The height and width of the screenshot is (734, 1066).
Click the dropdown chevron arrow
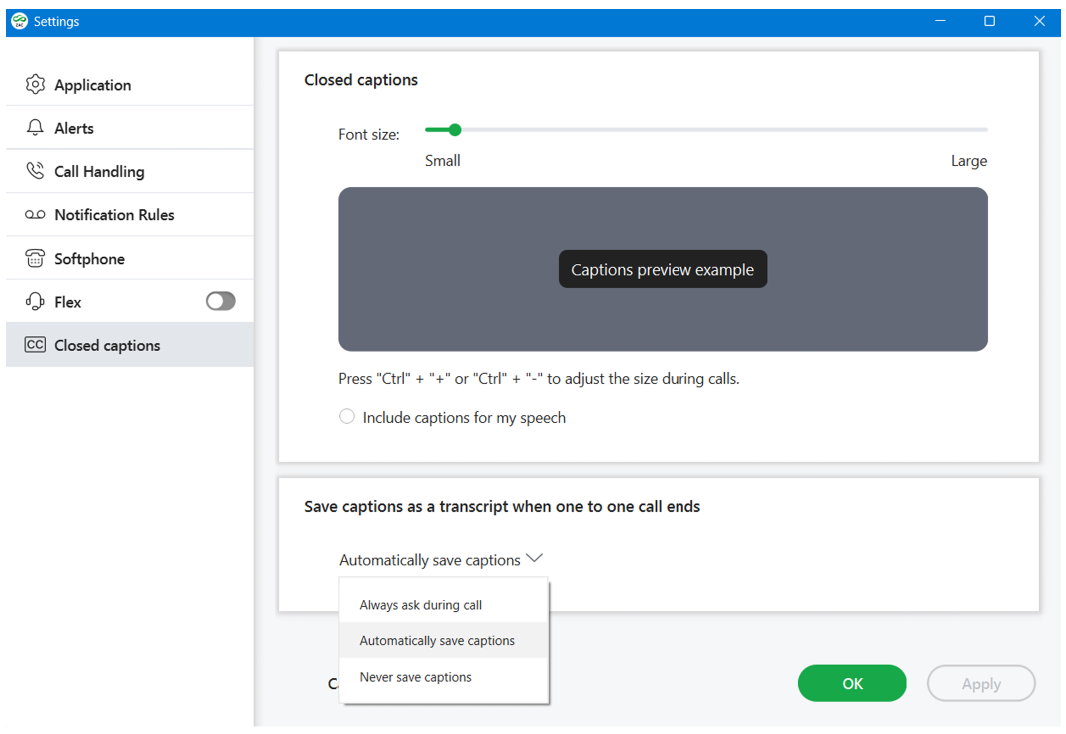click(x=534, y=558)
